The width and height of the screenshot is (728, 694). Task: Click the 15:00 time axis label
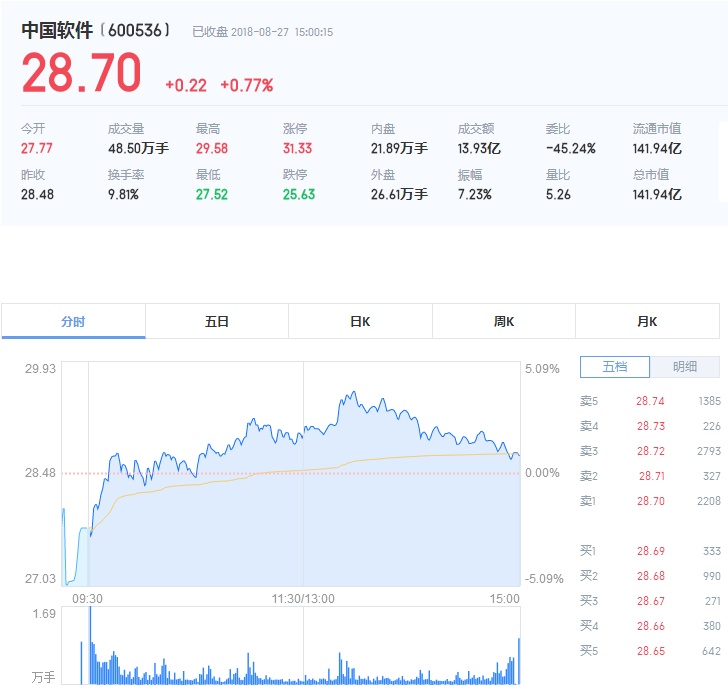[505, 599]
